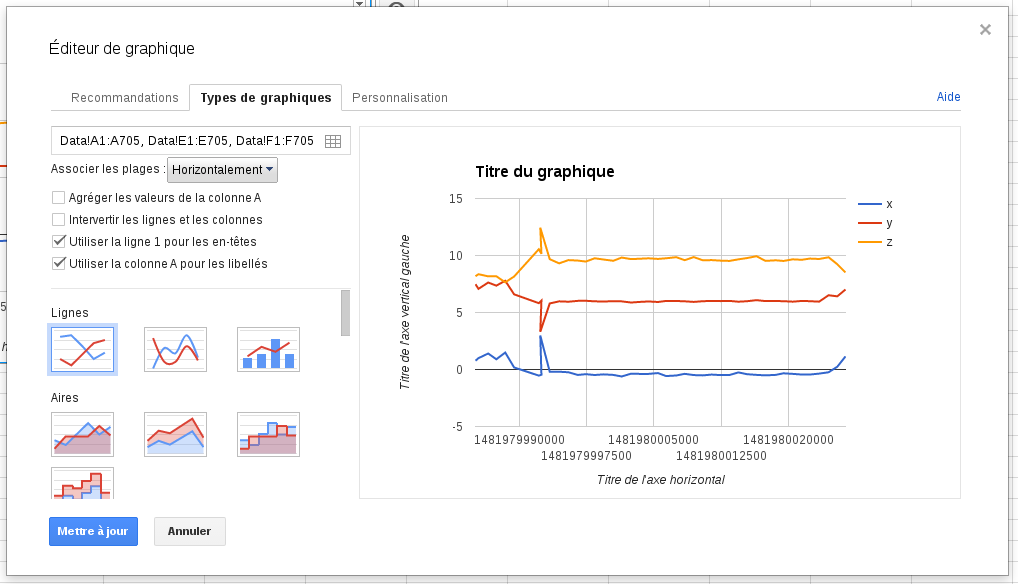Uncheck Utiliser la ligne 1 pour les en-têtes

(58, 241)
